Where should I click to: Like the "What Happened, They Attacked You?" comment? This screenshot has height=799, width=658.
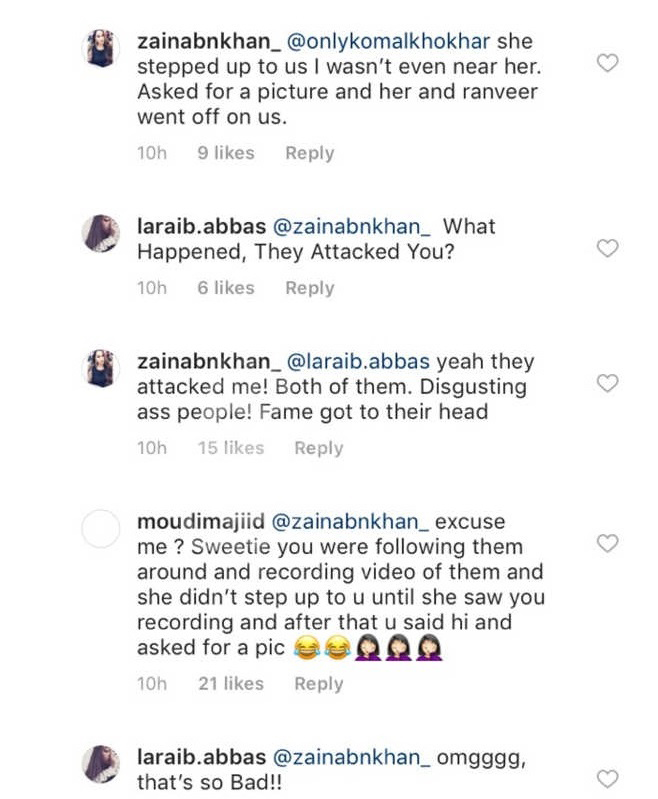(607, 248)
